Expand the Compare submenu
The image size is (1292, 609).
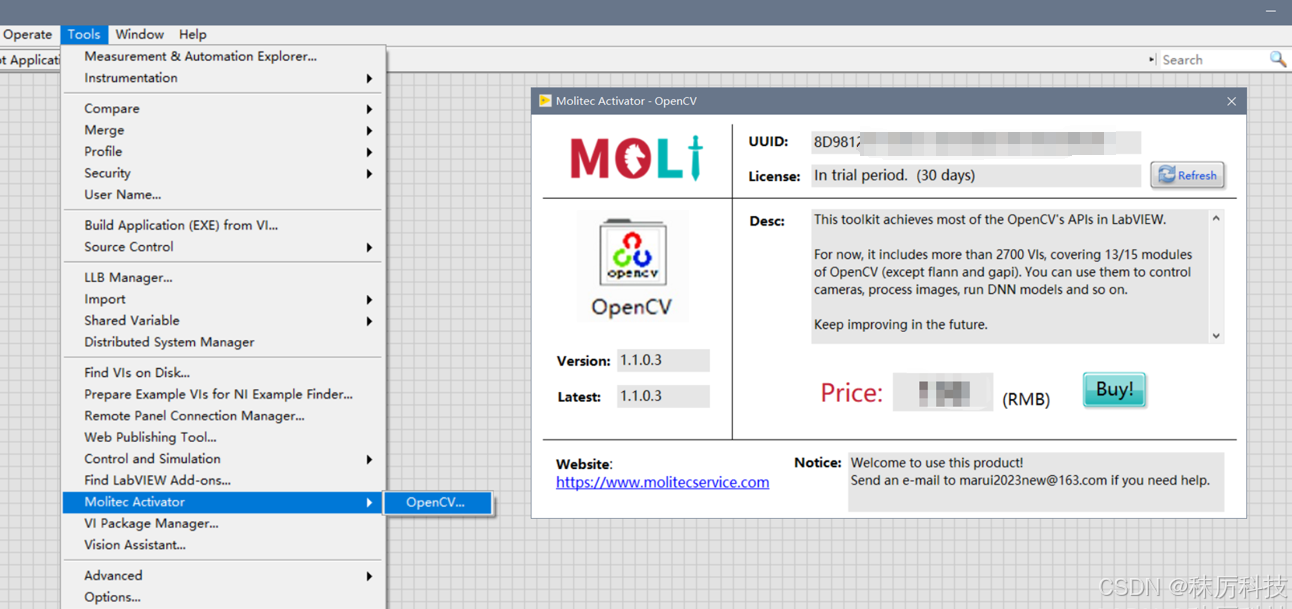[223, 108]
